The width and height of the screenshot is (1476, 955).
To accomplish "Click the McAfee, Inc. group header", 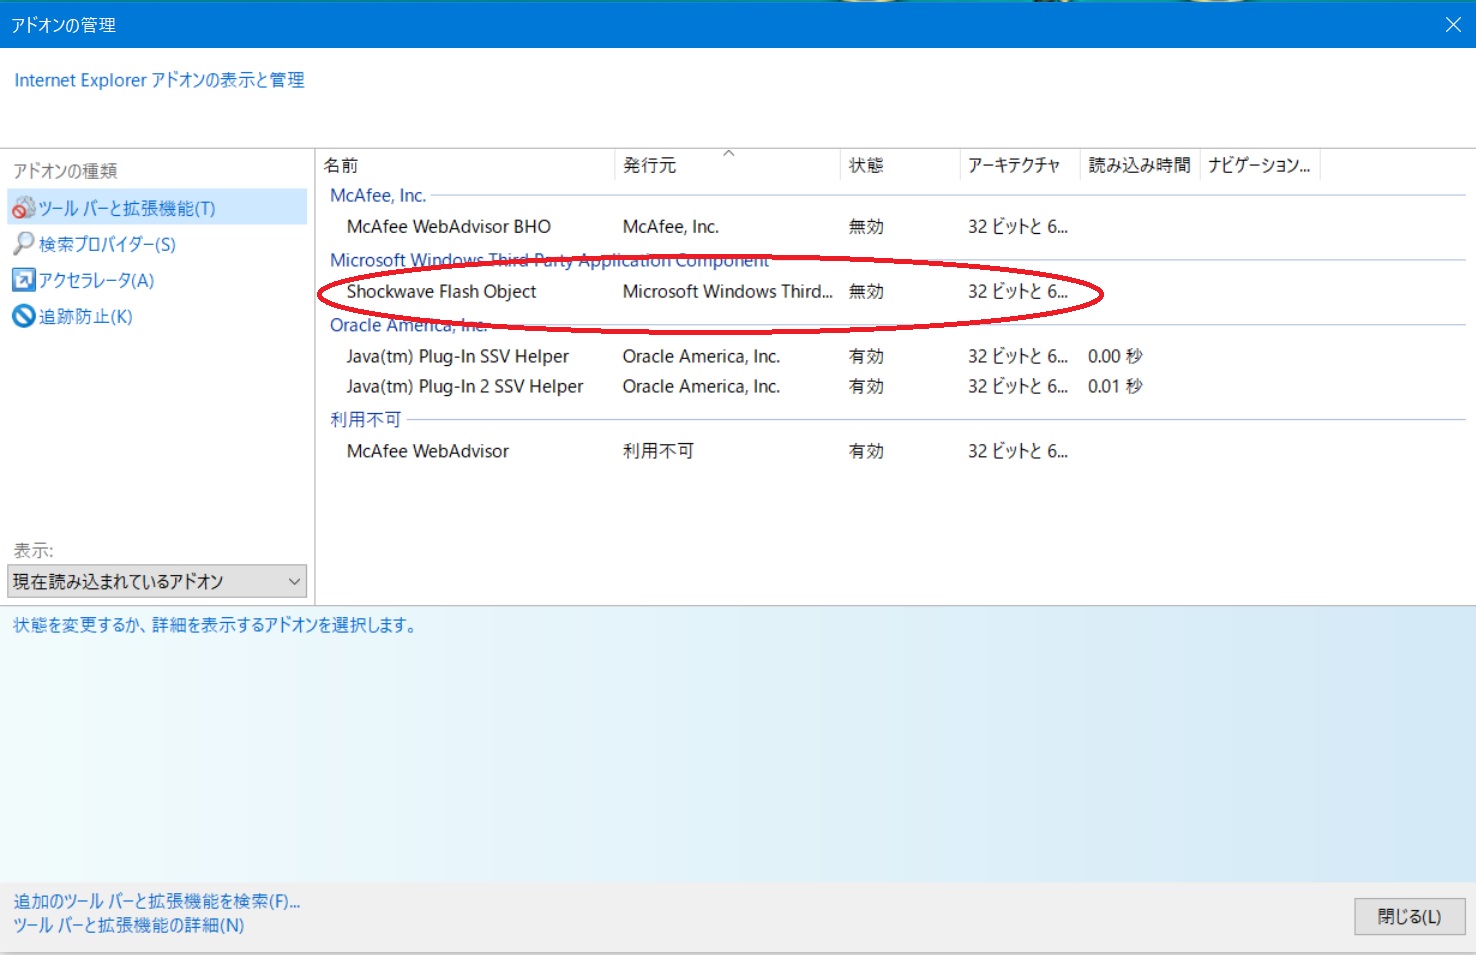I will [378, 196].
